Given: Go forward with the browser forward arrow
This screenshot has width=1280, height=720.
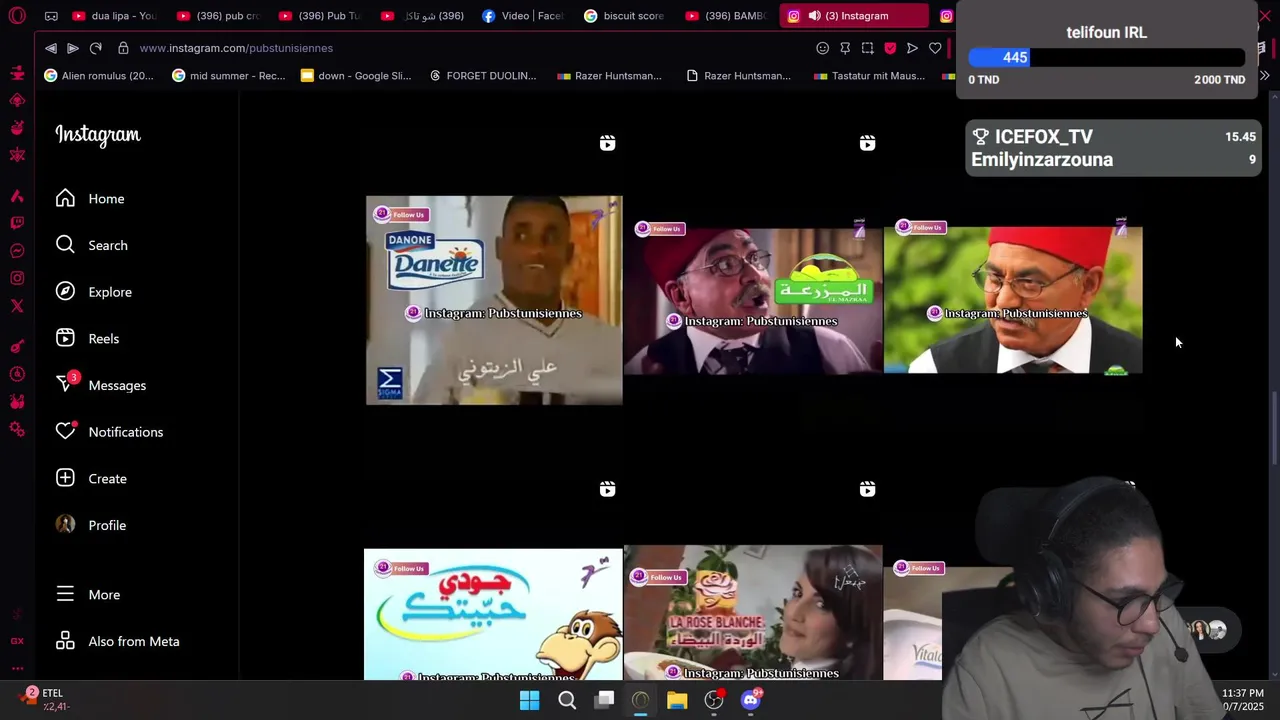Looking at the screenshot, I should click(x=73, y=48).
